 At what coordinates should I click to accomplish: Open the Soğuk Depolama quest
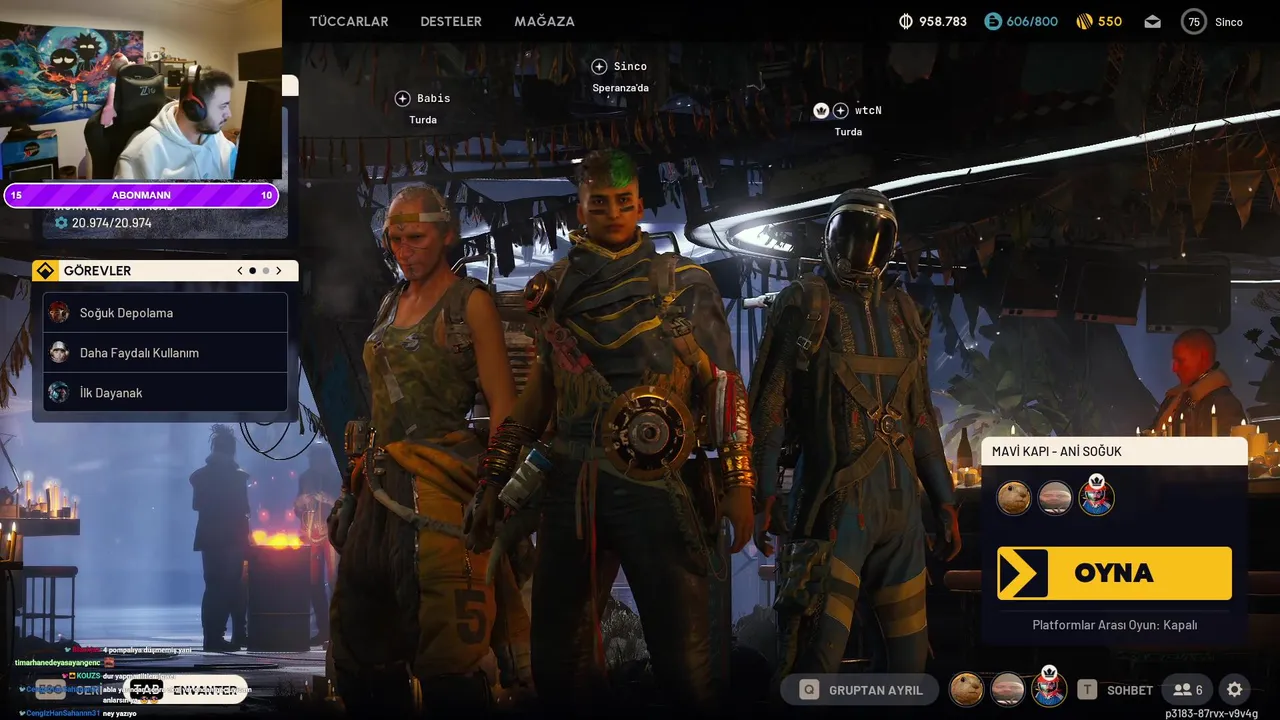click(165, 313)
